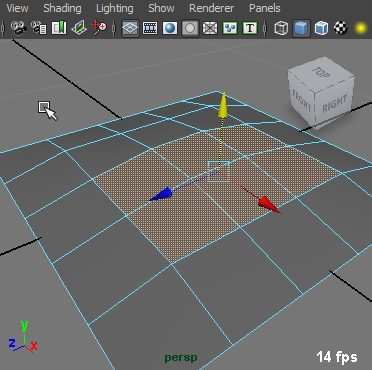Open the Image Plane icon
This screenshot has height=370, width=372.
coord(79,28)
